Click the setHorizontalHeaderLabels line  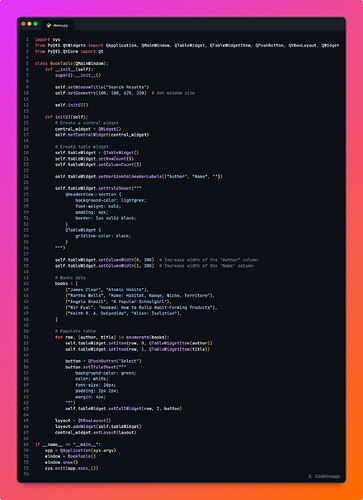139,176
